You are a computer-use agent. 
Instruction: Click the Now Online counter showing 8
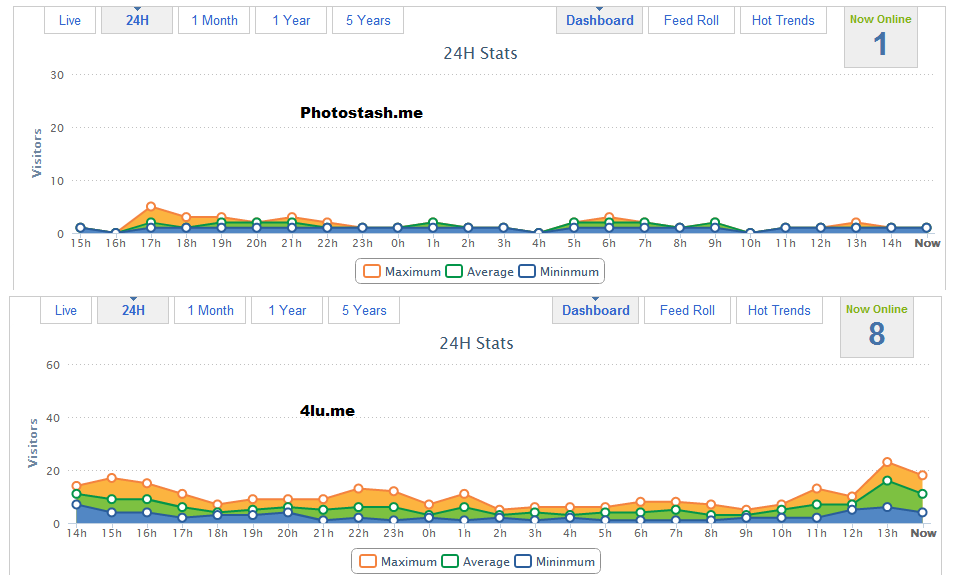[x=876, y=327]
